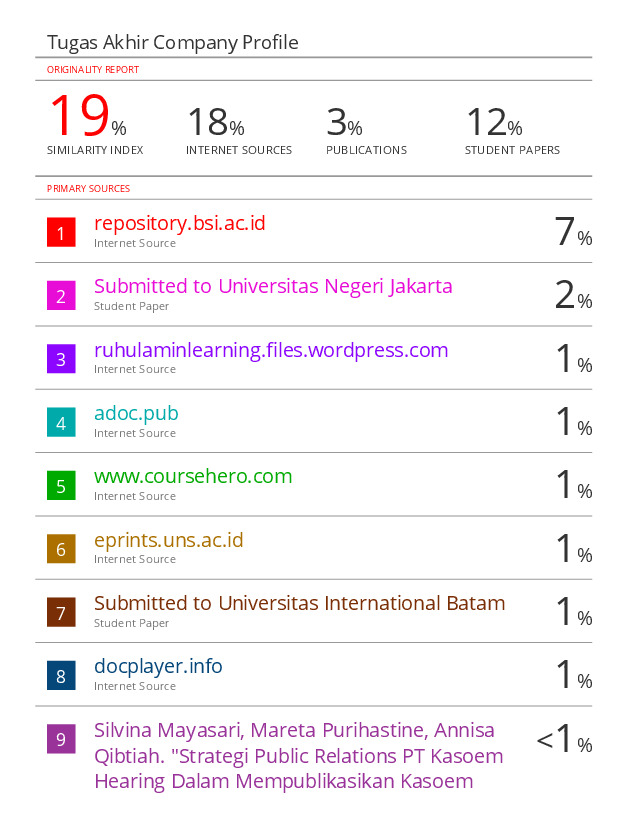Screen dimensions: 638x825
Task: Click the green number 5 source badge
Action: click(x=61, y=486)
